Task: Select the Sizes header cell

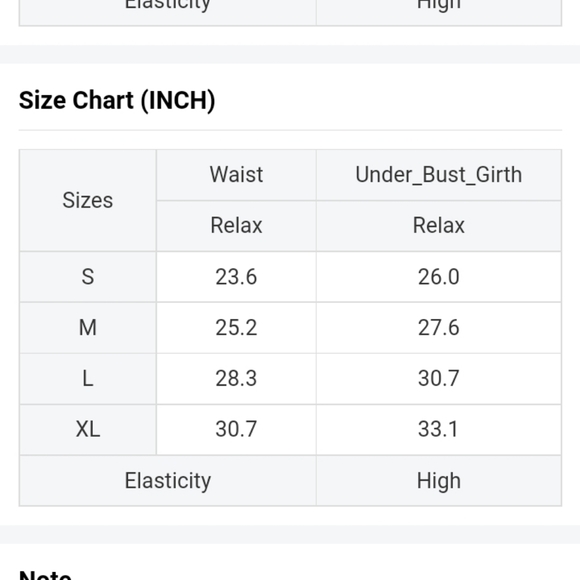Action: [x=88, y=200]
